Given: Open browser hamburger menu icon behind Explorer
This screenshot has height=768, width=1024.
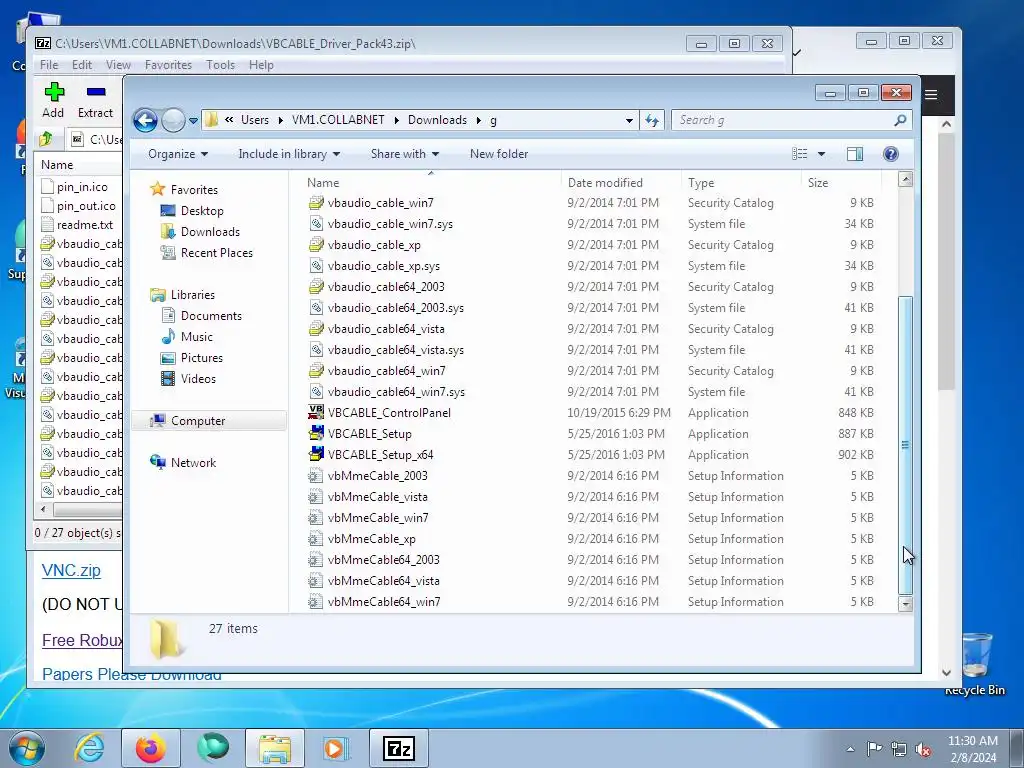Looking at the screenshot, I should coord(931,95).
